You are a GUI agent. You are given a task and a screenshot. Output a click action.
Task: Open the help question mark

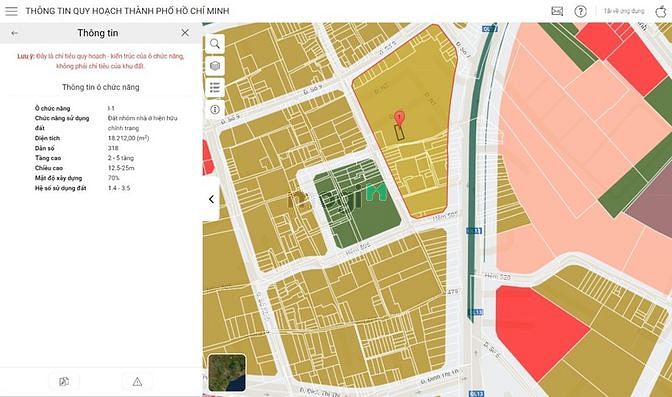pos(580,11)
